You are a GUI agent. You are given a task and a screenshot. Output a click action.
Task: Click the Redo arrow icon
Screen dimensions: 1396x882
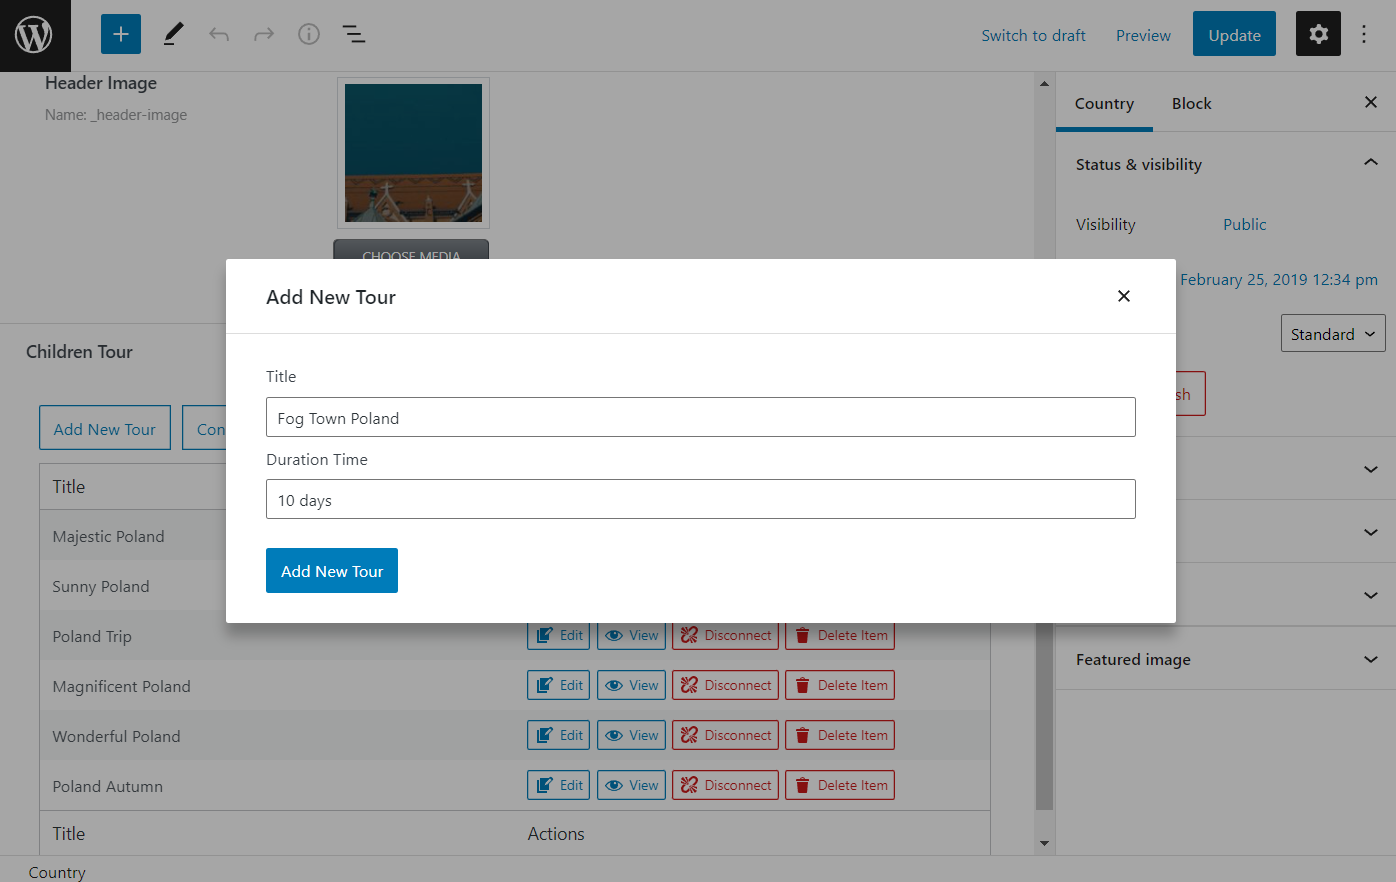tap(264, 35)
